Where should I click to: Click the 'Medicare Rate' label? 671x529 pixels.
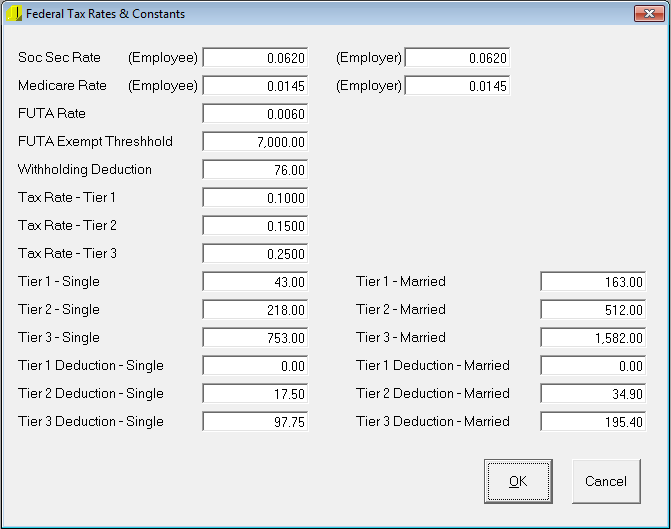tap(62, 85)
